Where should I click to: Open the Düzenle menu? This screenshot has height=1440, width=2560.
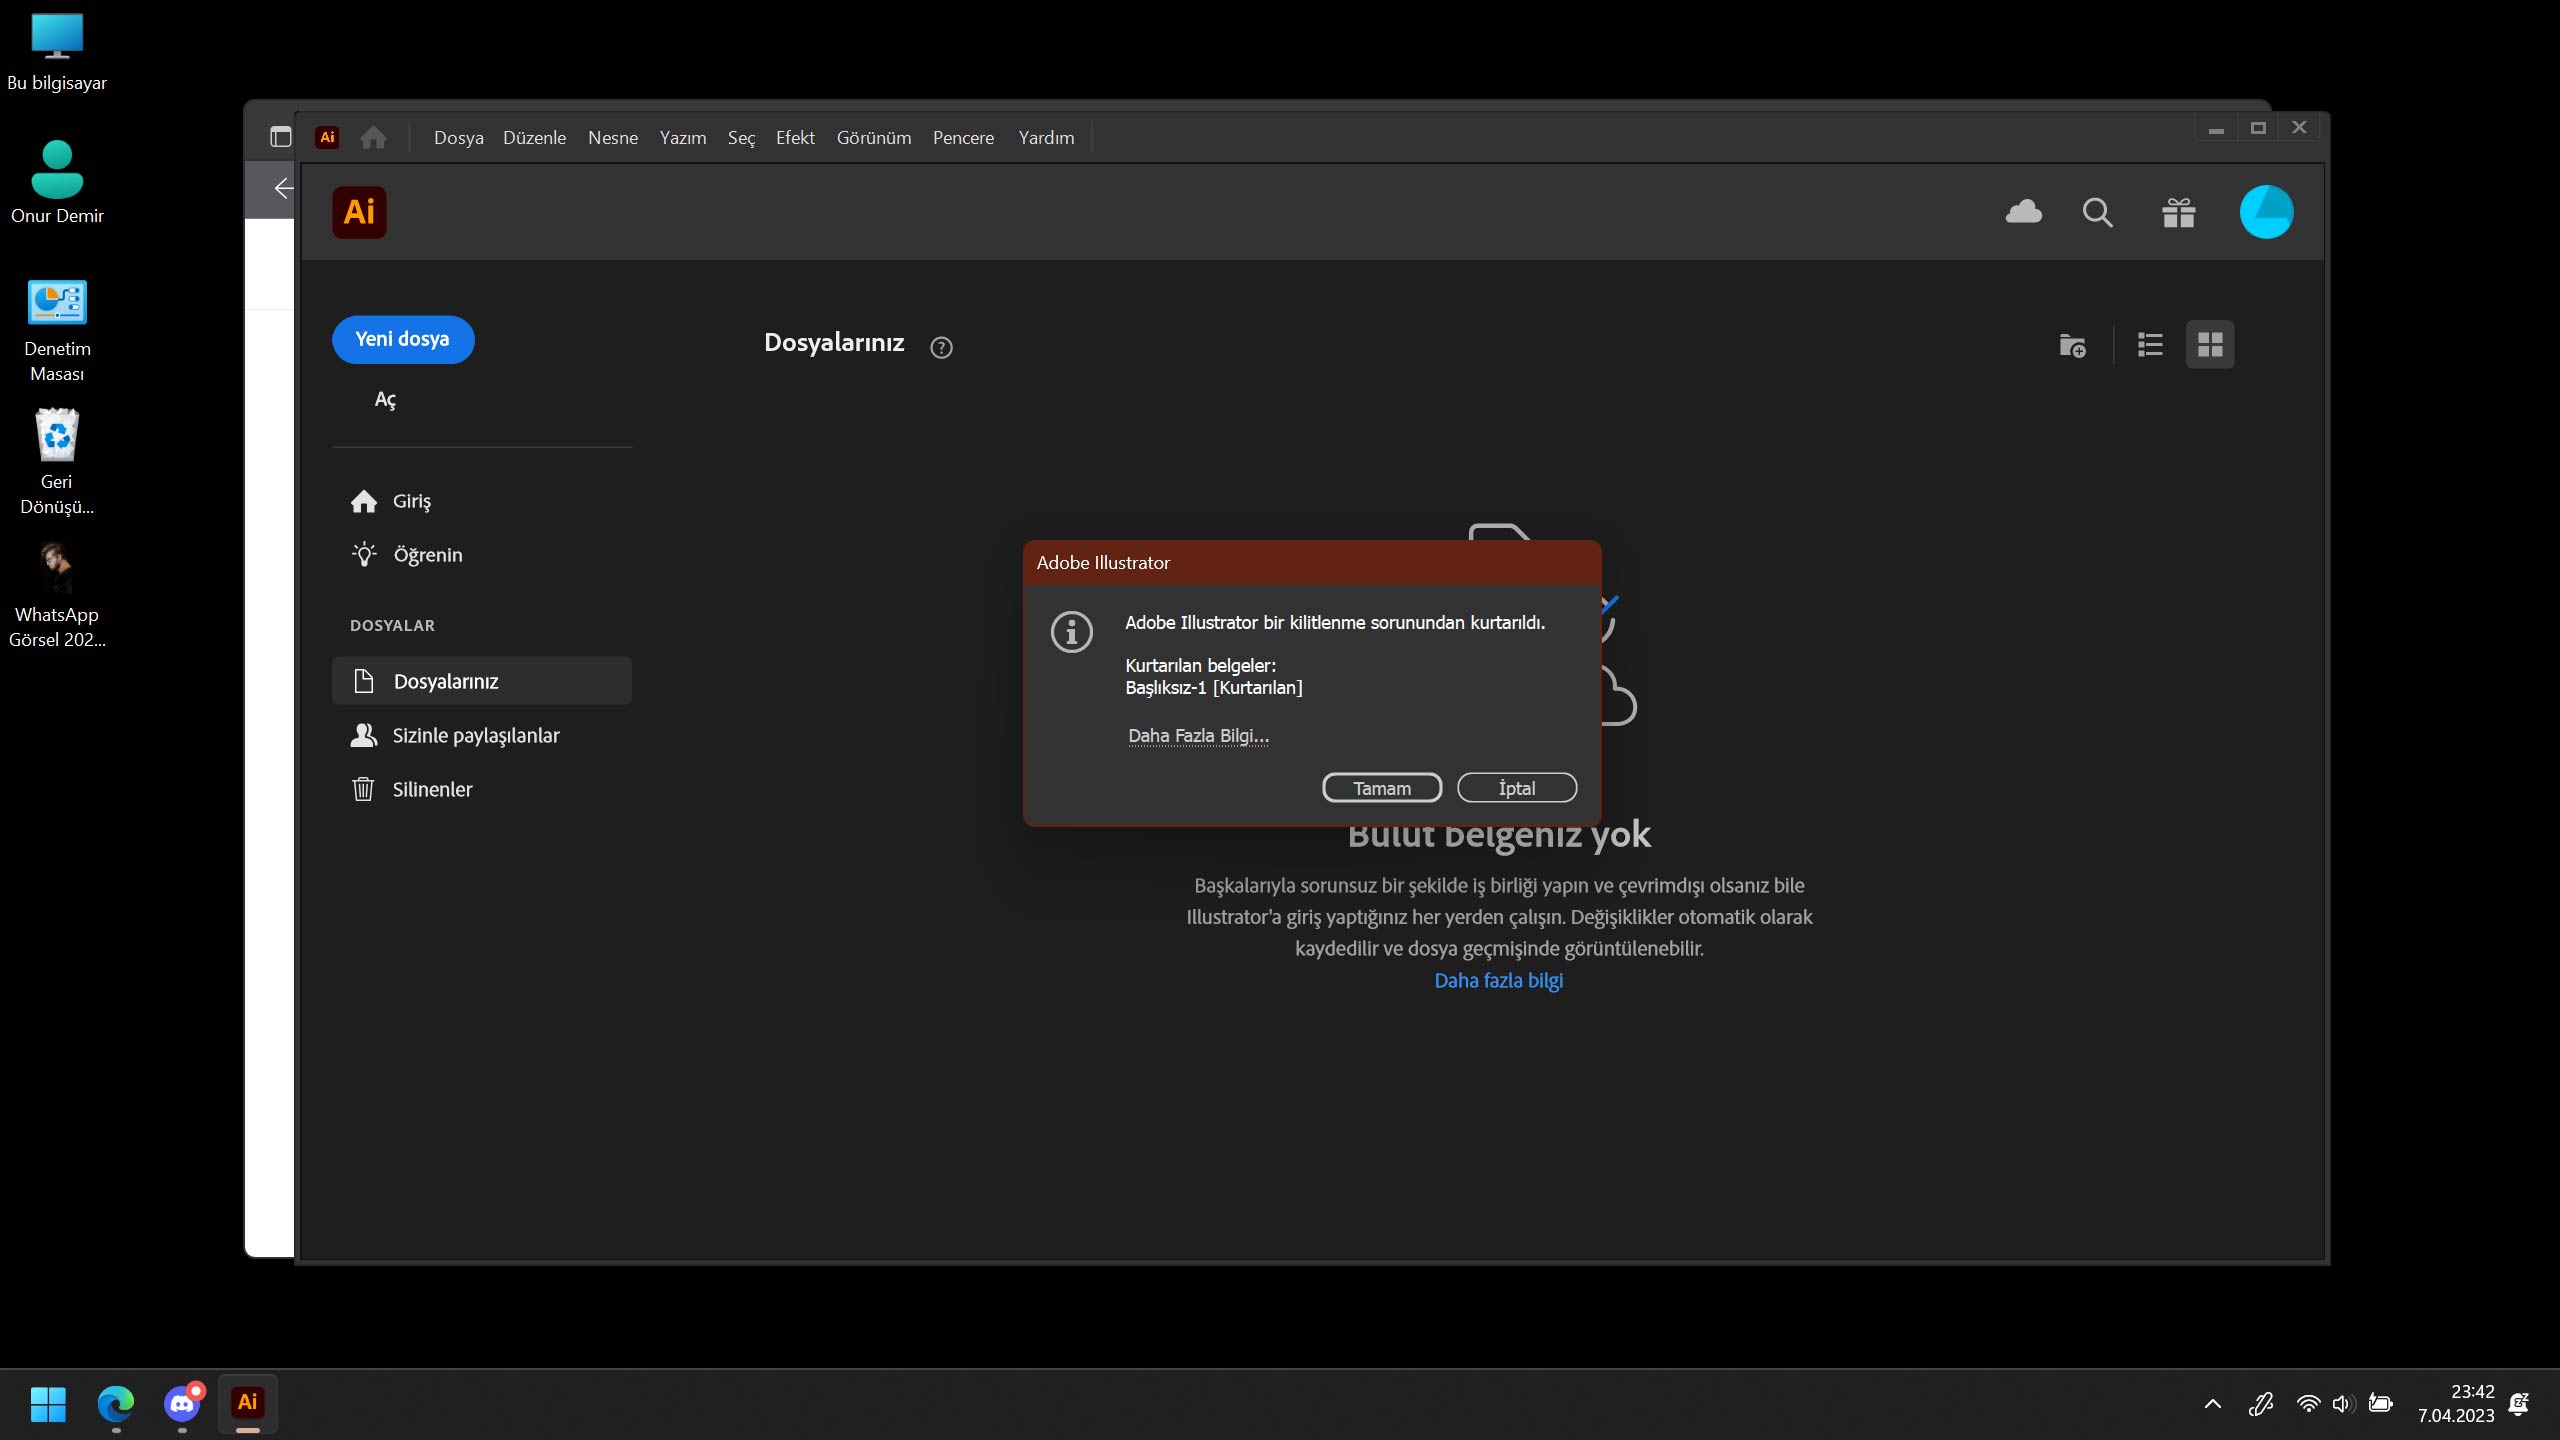[x=534, y=137]
